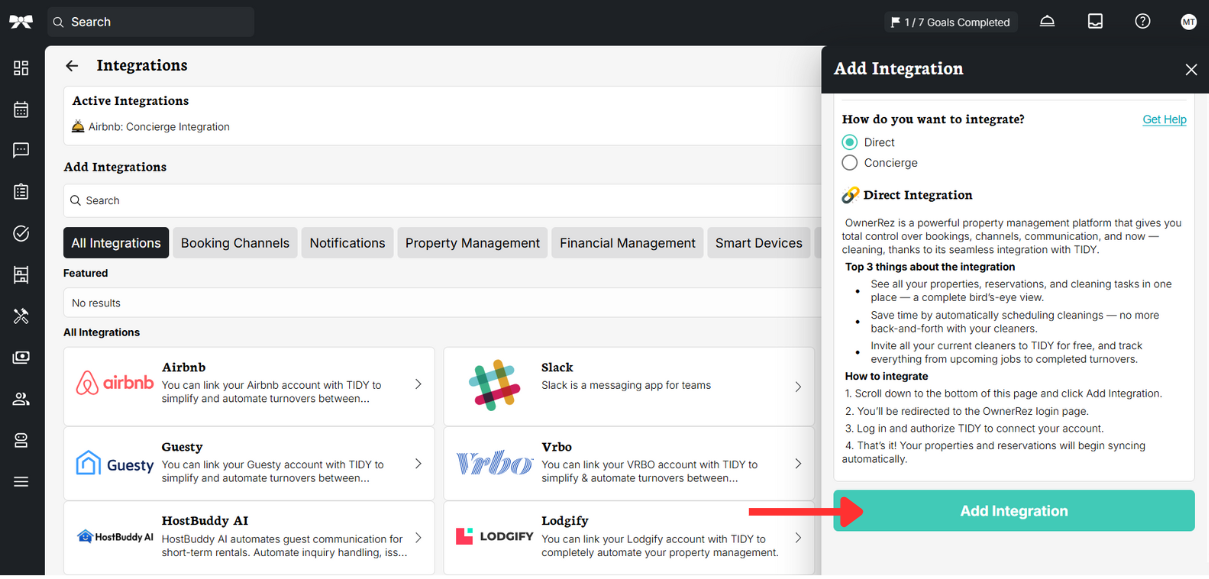Click the top bar Search field
Screen dimensions: 1209x579
pos(150,21)
